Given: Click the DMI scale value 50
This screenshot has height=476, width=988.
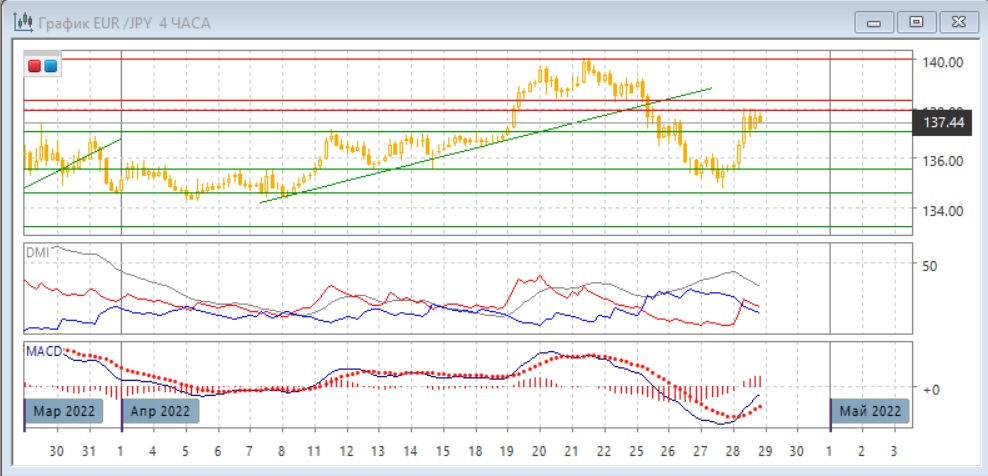Looking at the screenshot, I should pos(930,266).
